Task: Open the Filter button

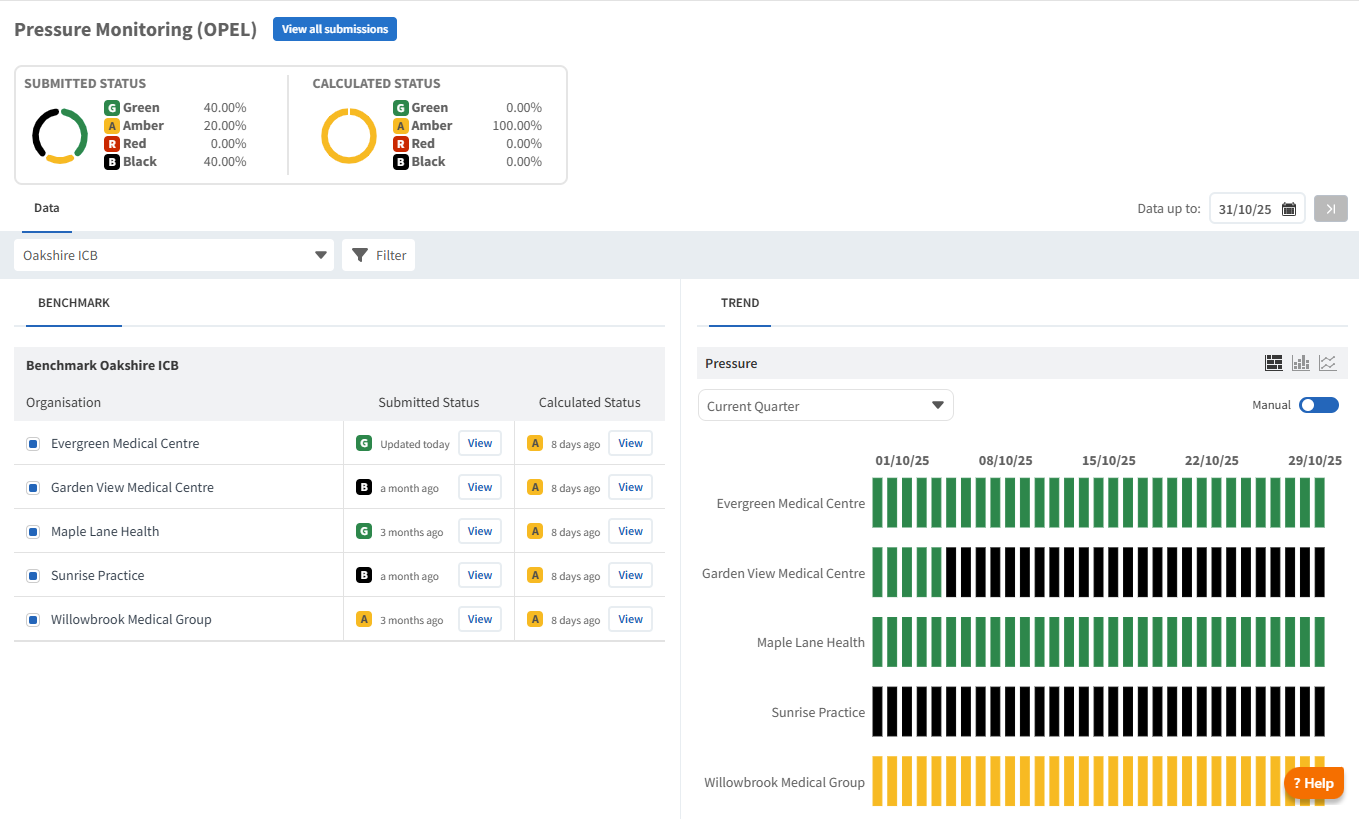Action: pos(378,255)
